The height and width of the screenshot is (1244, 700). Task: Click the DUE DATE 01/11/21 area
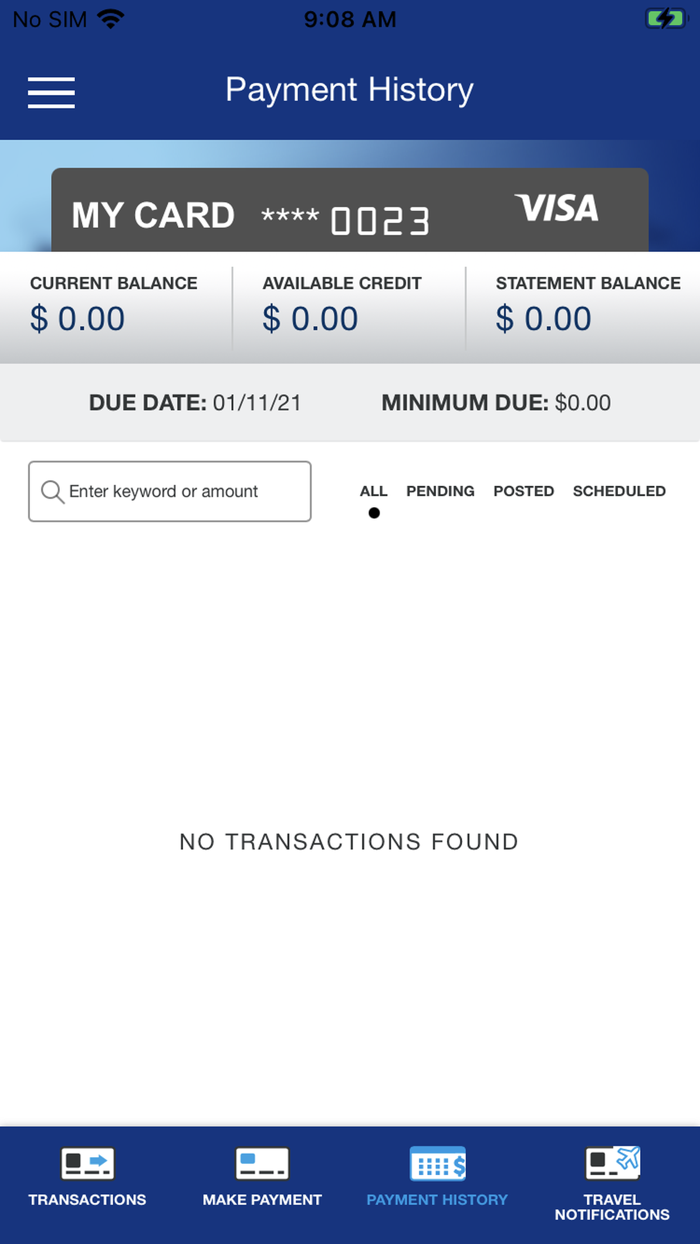coord(196,402)
